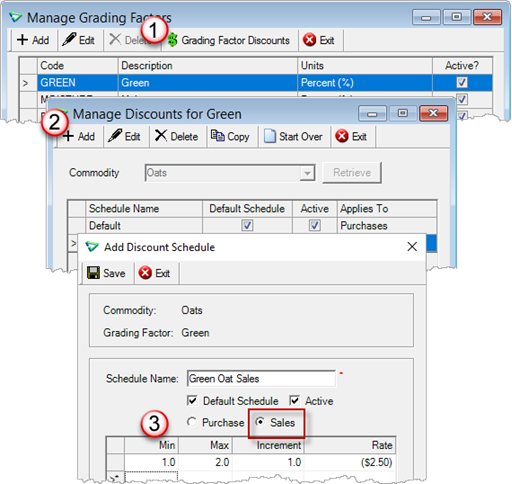Viewport: 512px width, 484px height.
Task: Close the Manage Discounts for Green window
Action: coord(433,114)
